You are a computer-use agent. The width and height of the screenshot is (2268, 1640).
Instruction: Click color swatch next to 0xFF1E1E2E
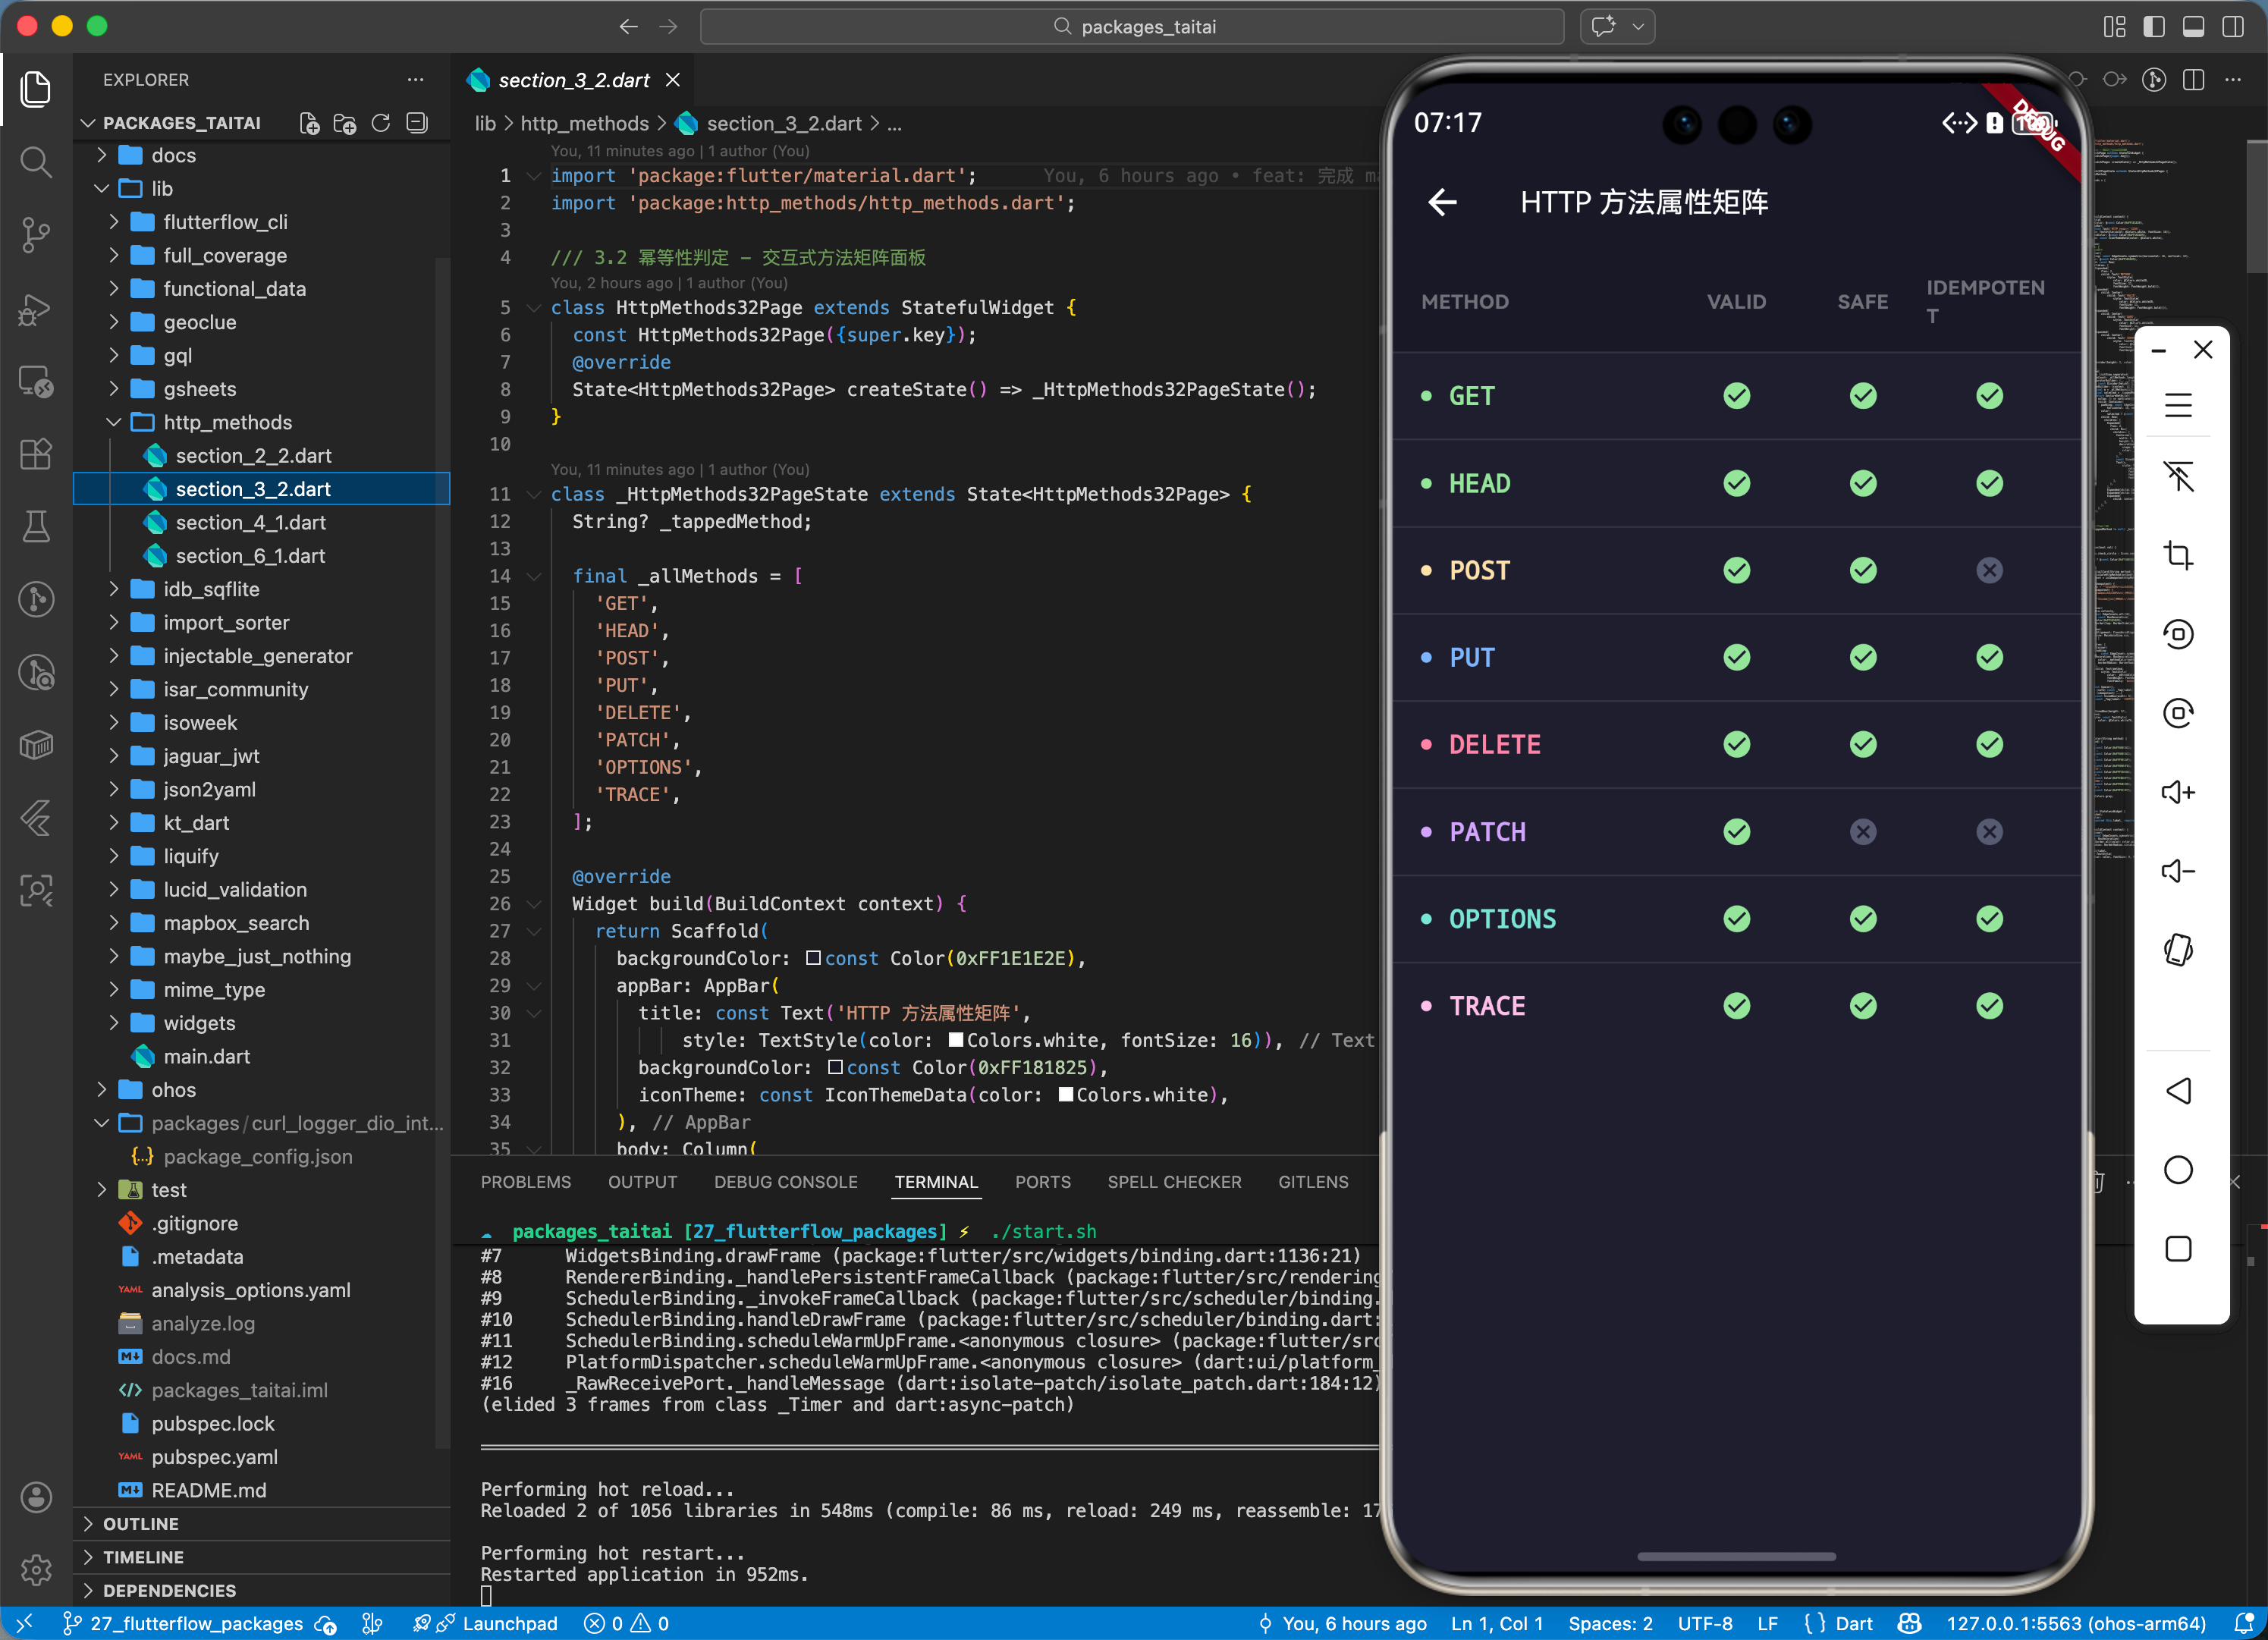pos(813,958)
